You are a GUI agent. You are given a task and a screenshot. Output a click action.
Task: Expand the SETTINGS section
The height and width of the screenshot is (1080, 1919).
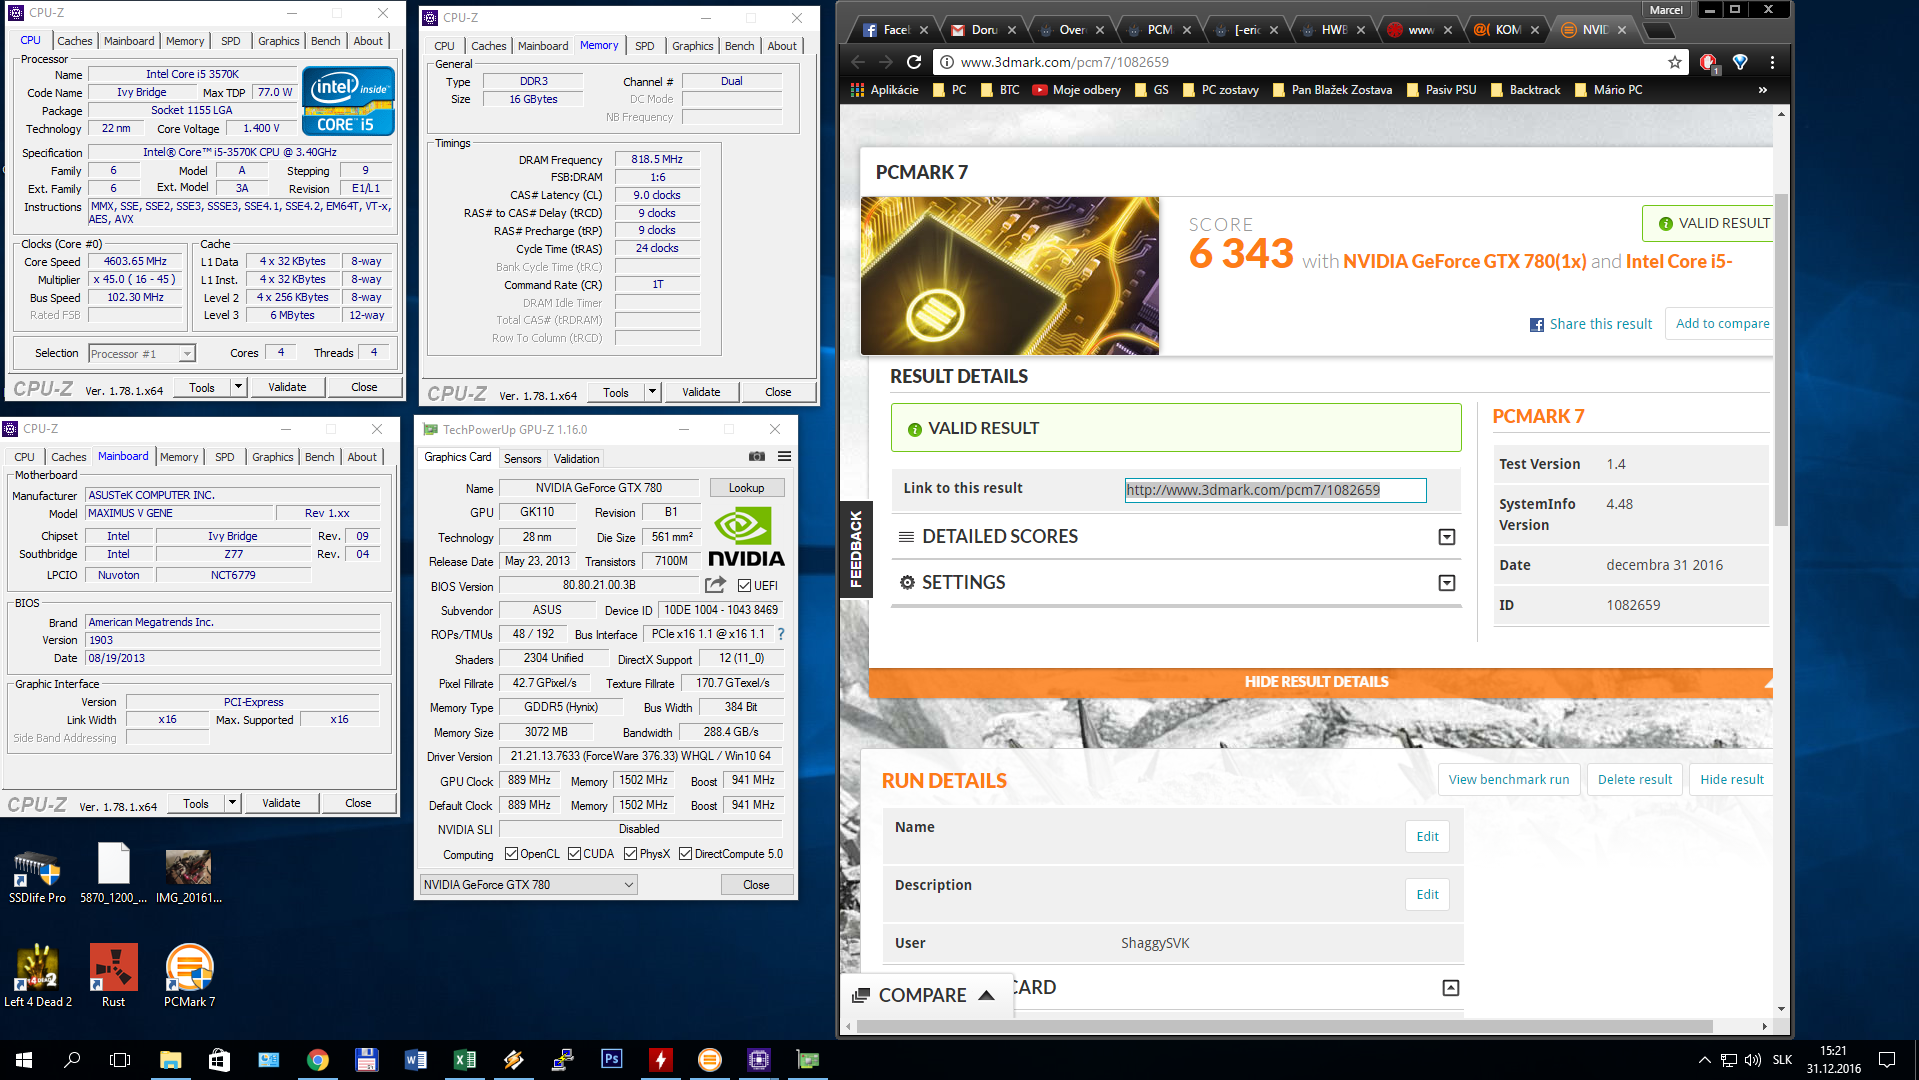click(1446, 583)
